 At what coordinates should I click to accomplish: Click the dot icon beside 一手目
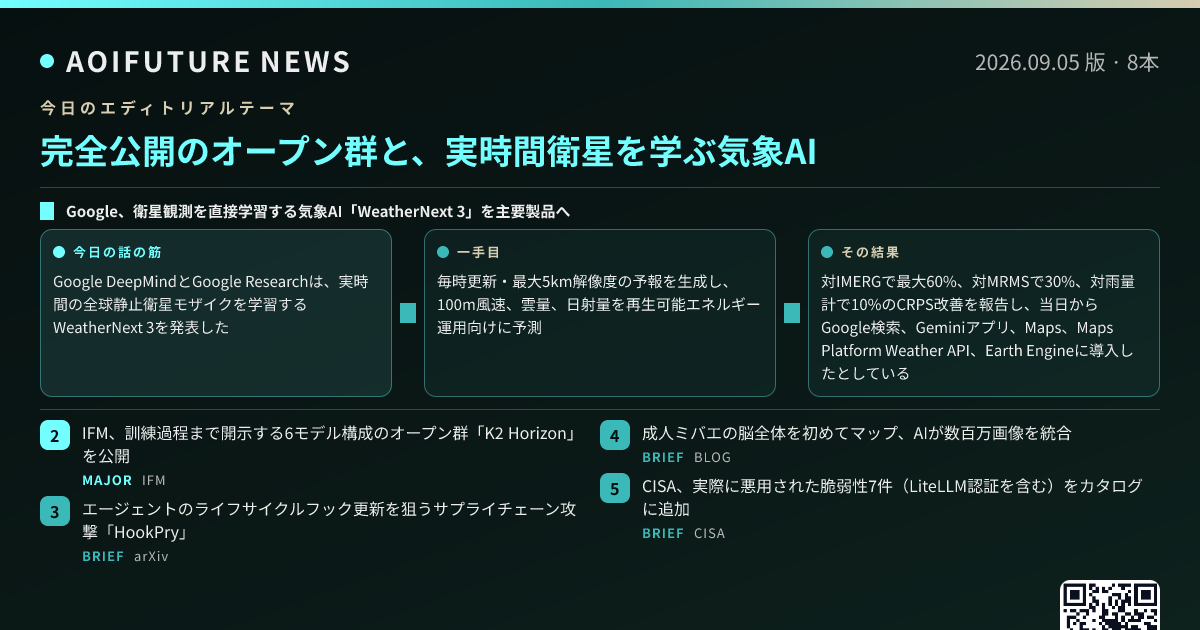point(442,252)
